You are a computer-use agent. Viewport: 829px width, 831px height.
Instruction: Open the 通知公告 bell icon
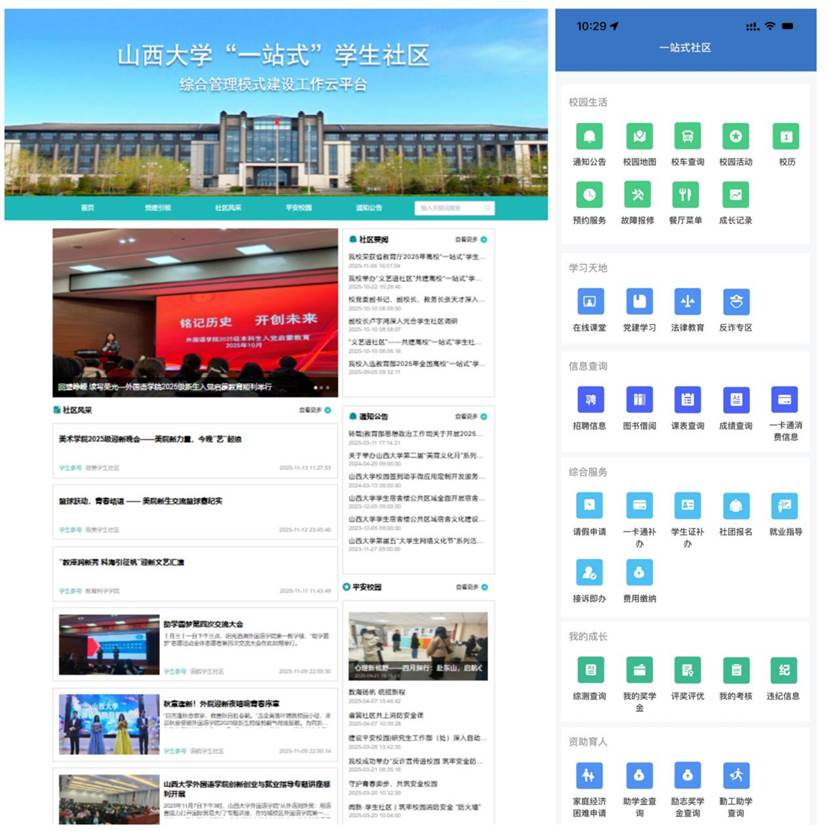pyautogui.click(x=589, y=136)
